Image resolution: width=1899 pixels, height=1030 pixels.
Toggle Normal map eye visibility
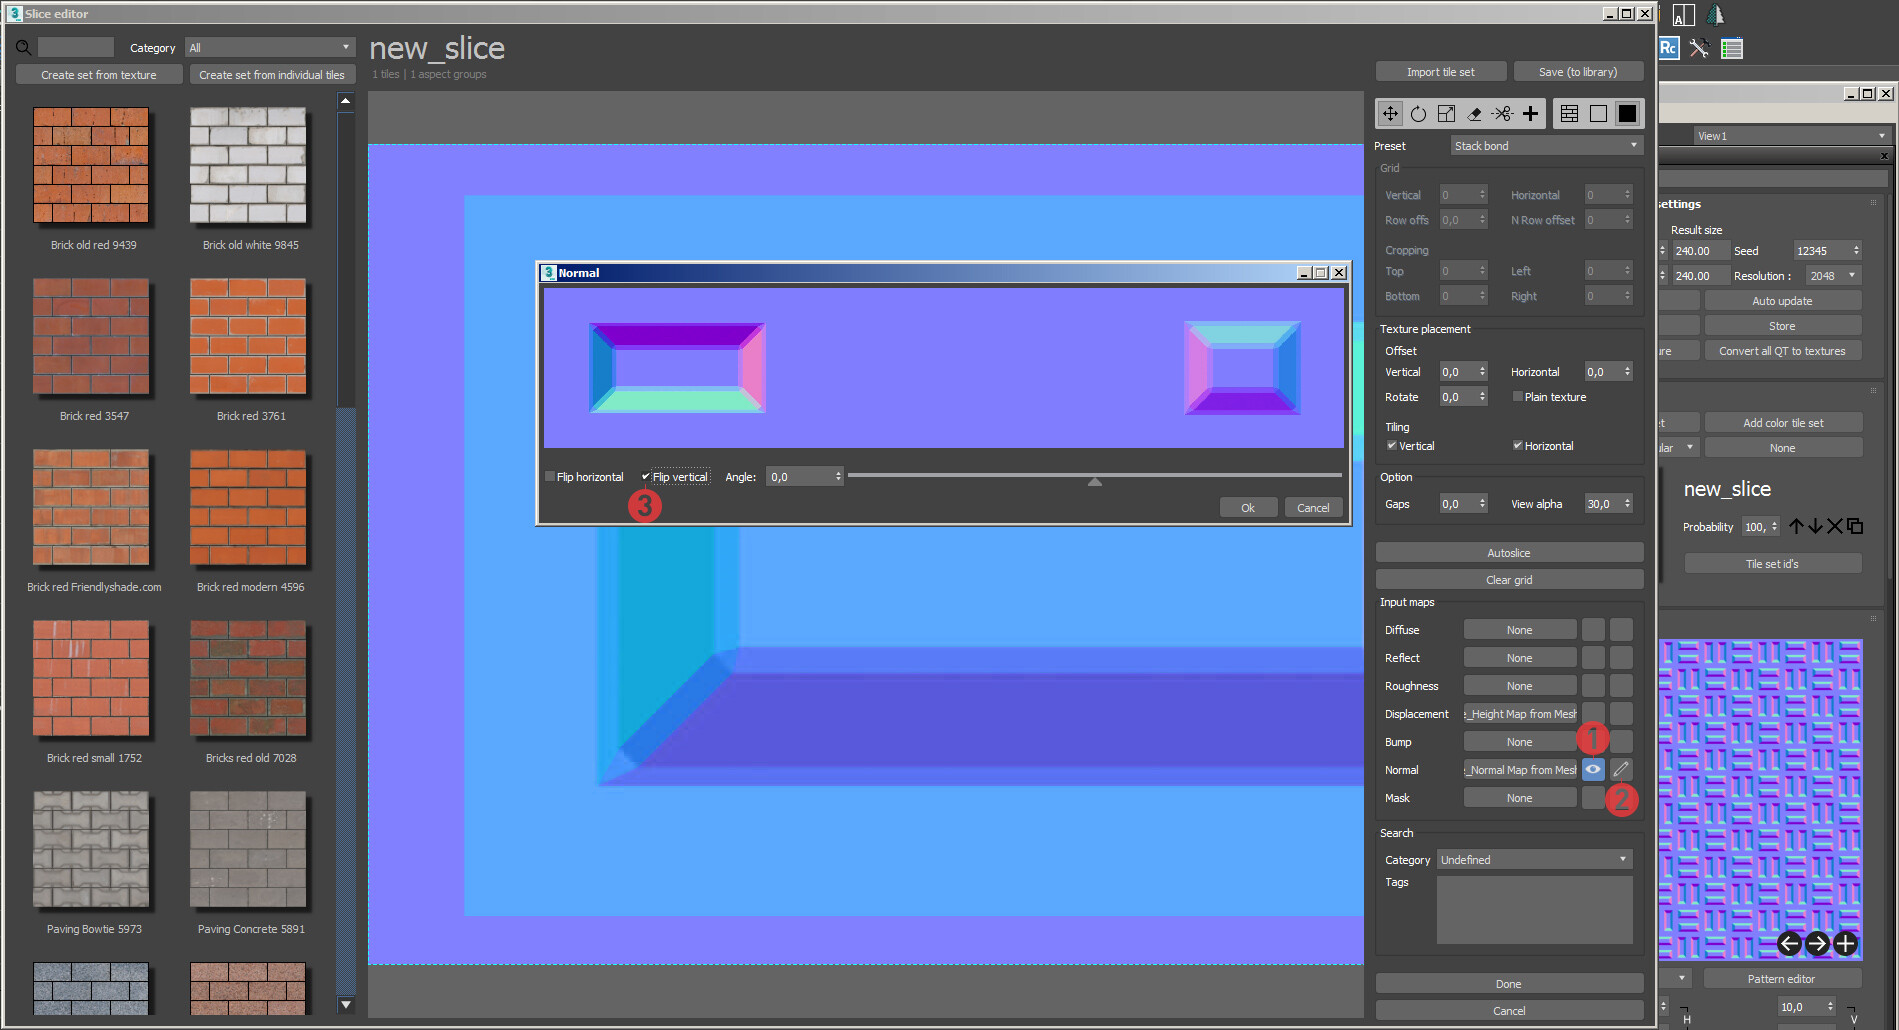[1593, 769]
